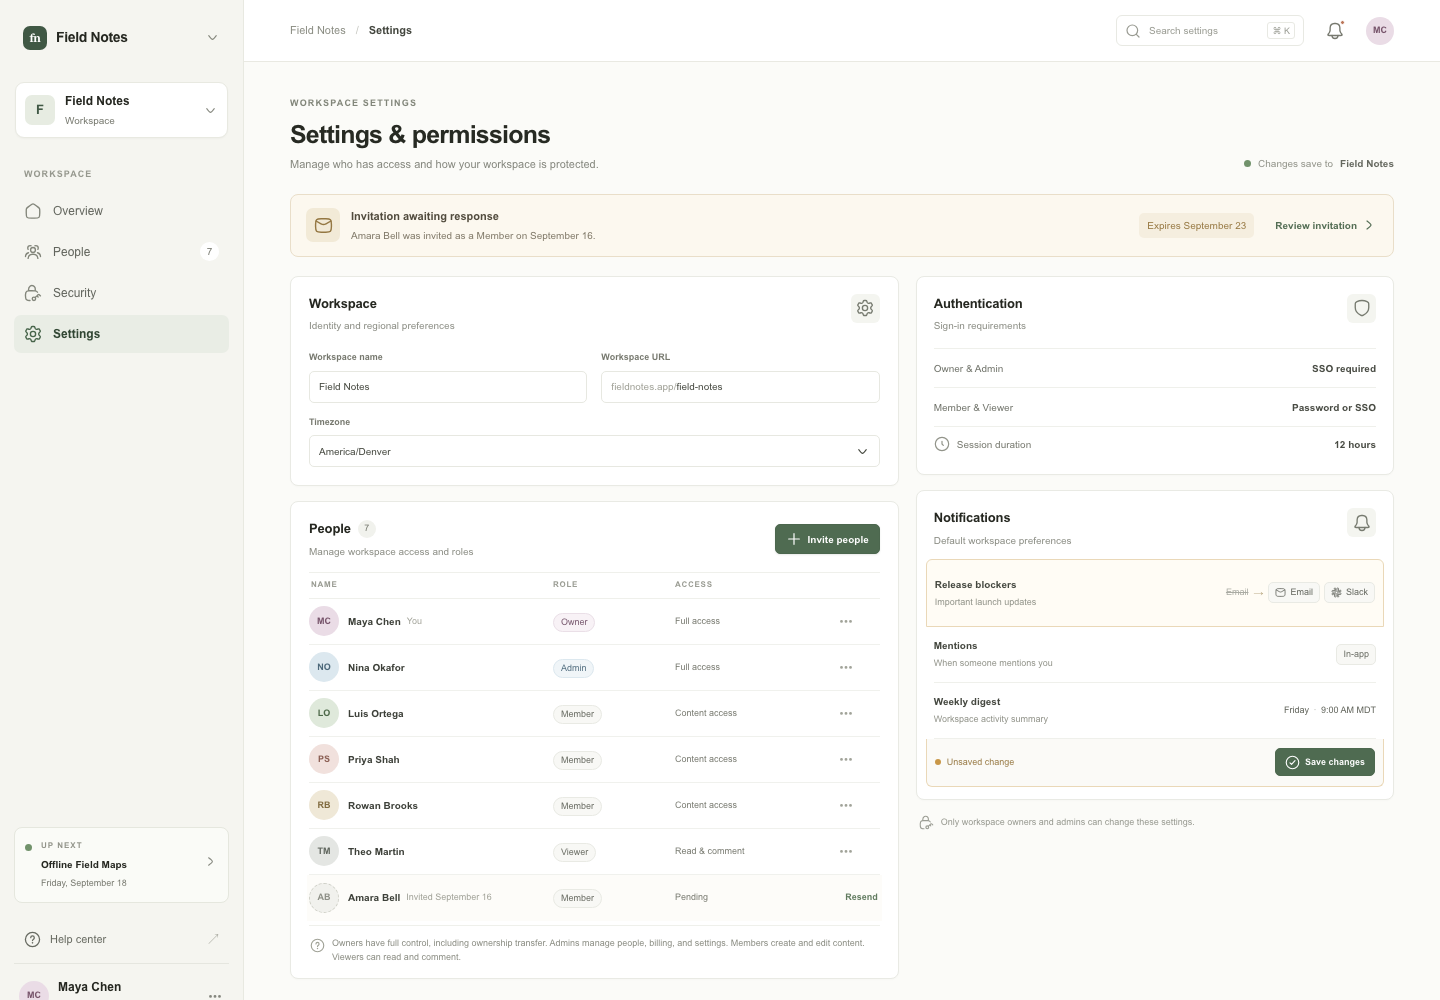Click the Weekly digest 9:00 AM MDT time
The height and width of the screenshot is (1000, 1440).
1348,710
